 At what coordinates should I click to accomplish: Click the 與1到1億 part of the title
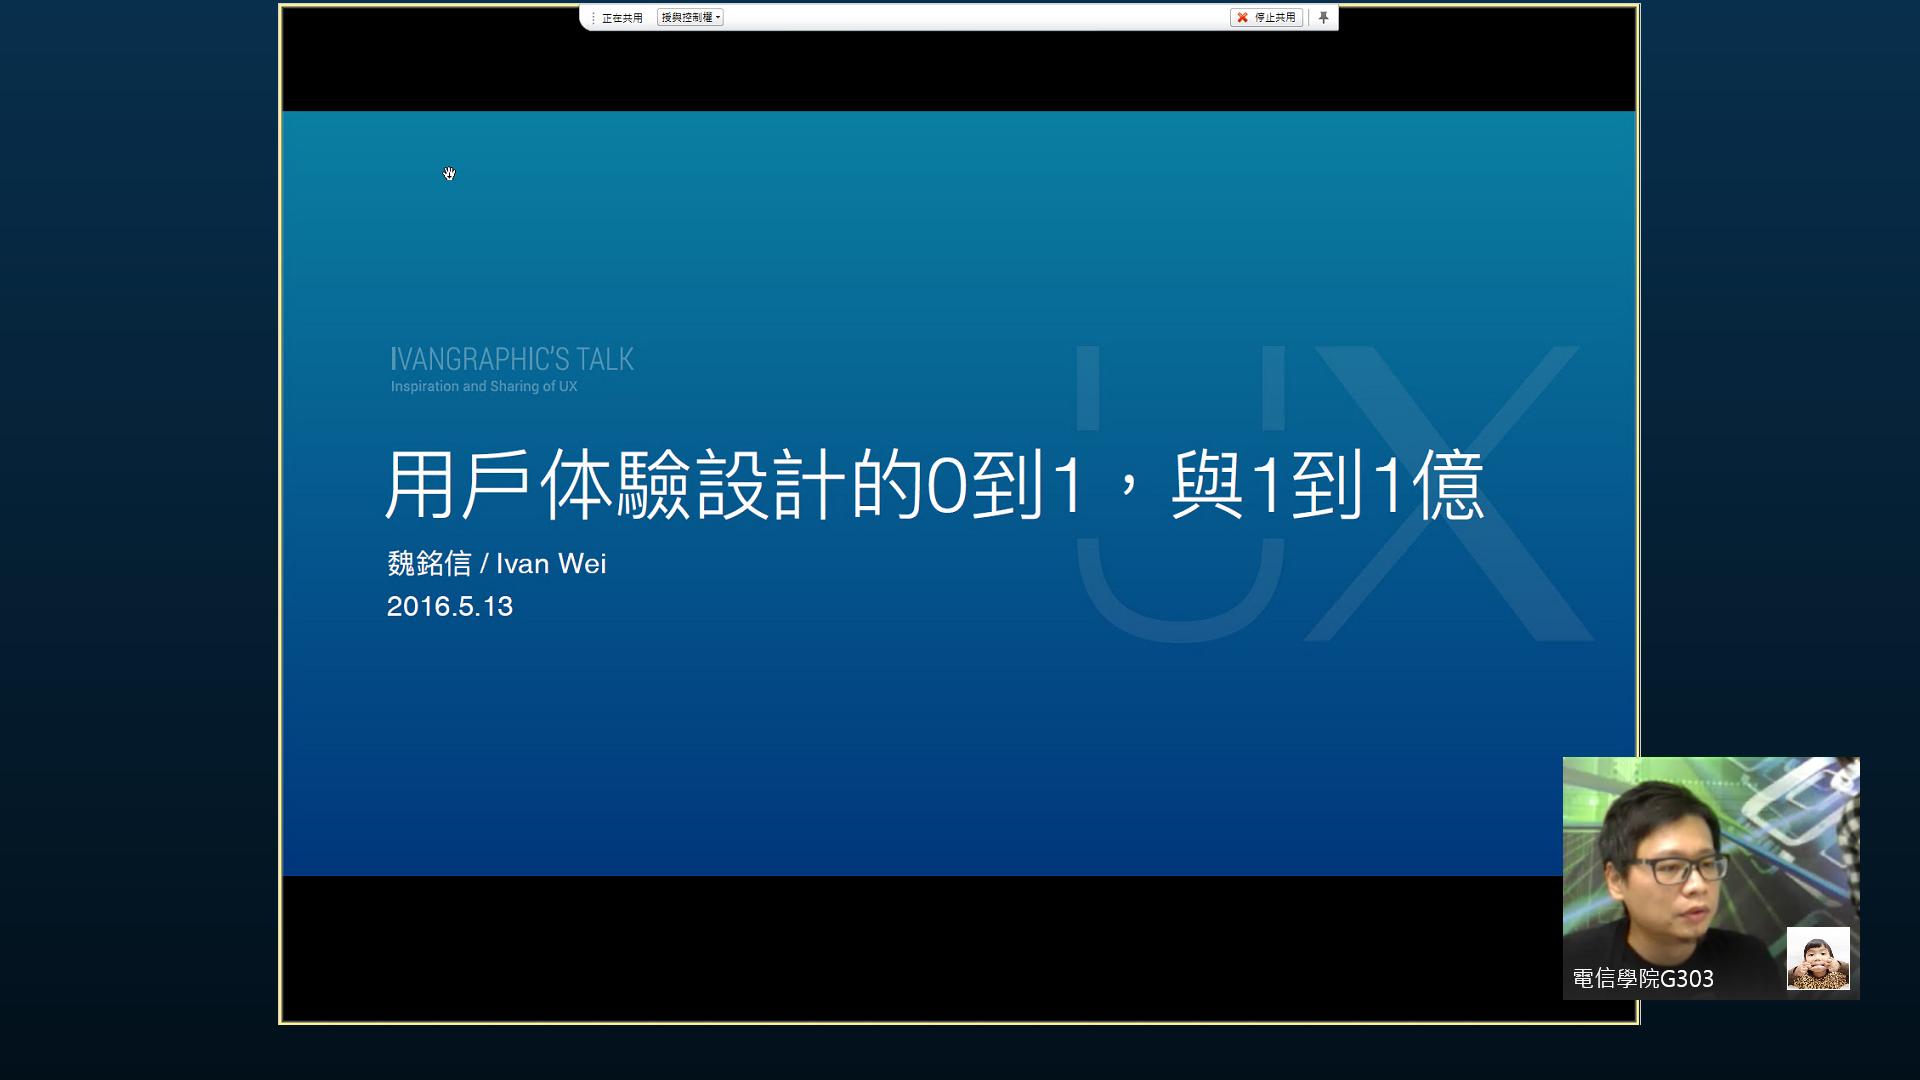pyautogui.click(x=1327, y=485)
